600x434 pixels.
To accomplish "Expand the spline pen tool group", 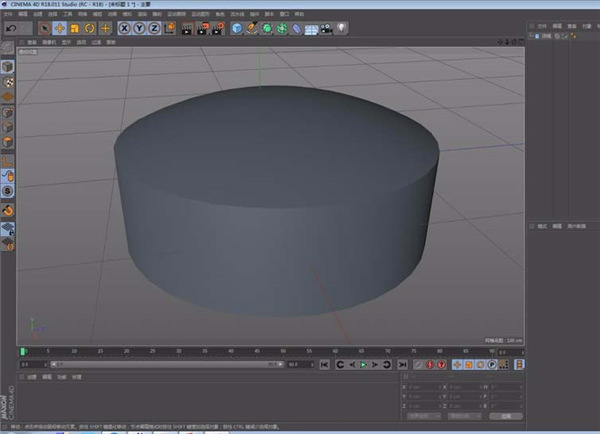I will [x=252, y=28].
